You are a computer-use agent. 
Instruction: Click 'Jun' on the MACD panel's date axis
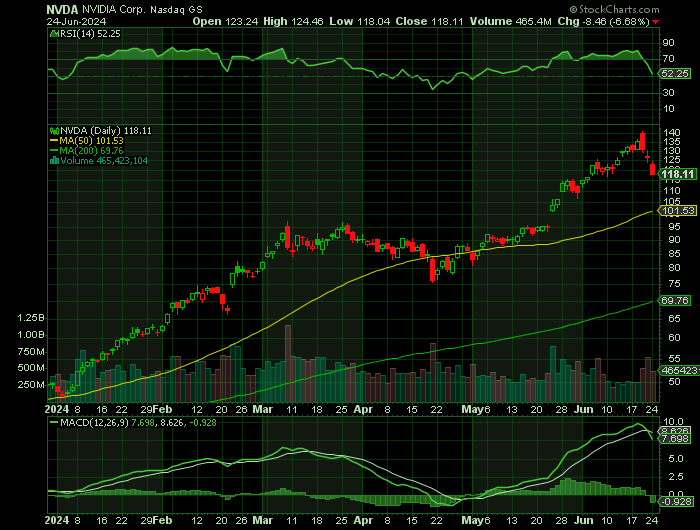[x=583, y=521]
